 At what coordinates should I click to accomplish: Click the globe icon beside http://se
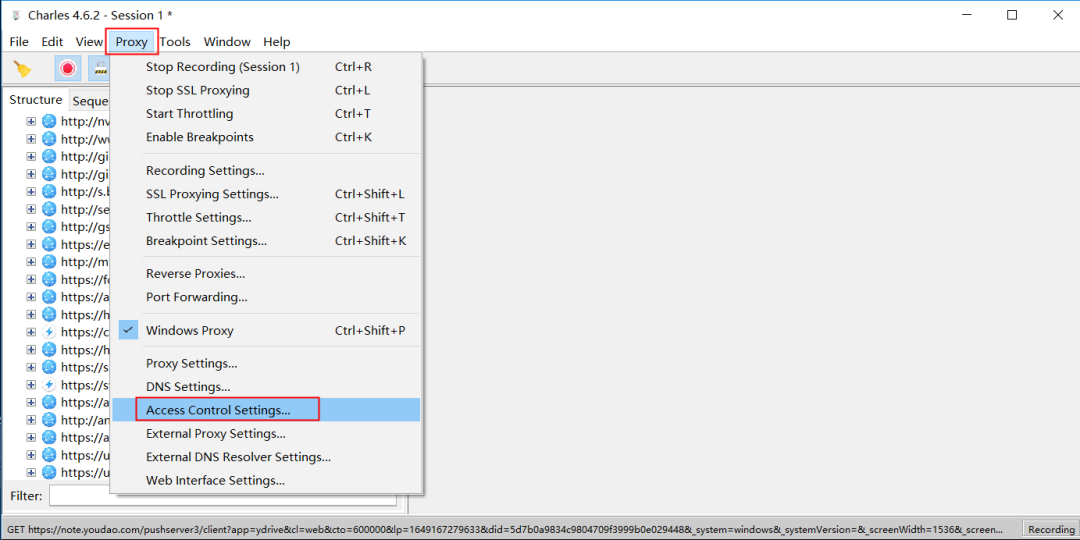point(49,209)
